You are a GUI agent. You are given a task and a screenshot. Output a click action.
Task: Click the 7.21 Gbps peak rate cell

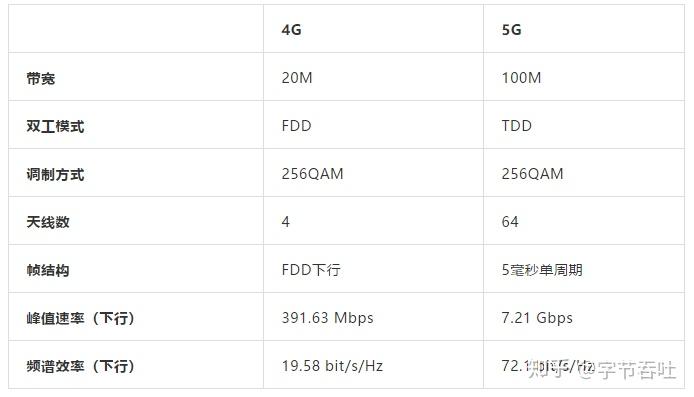tap(537, 318)
